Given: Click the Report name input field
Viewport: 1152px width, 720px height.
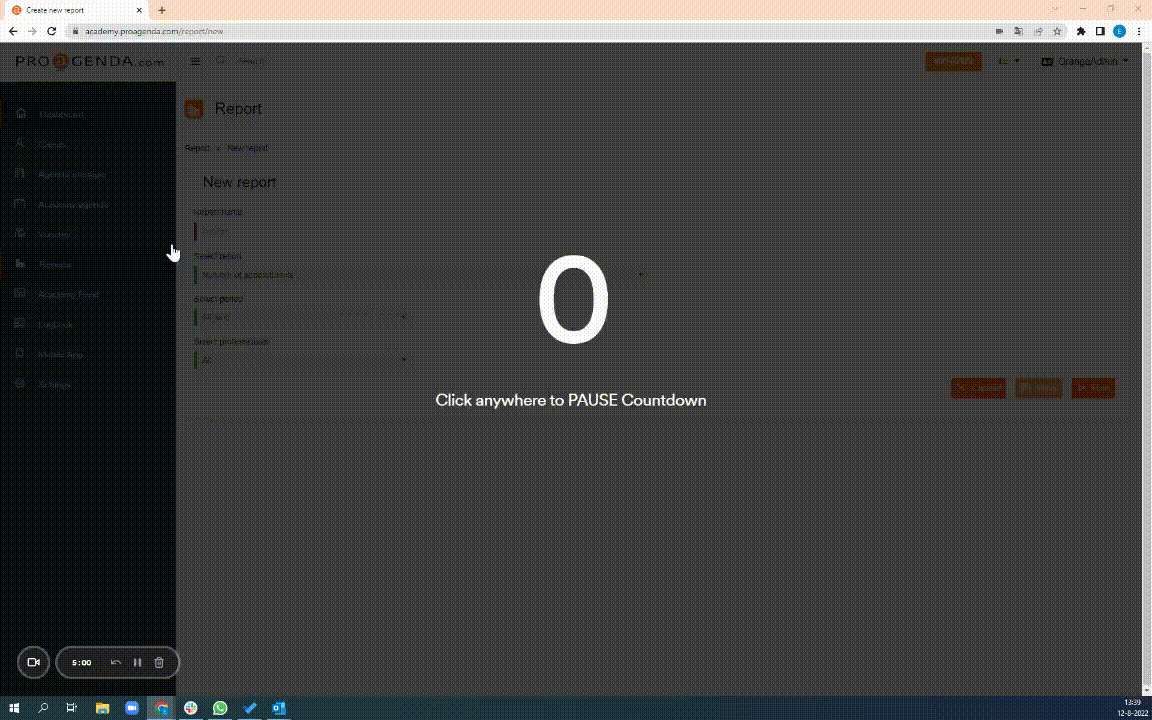Looking at the screenshot, I should (x=300, y=232).
